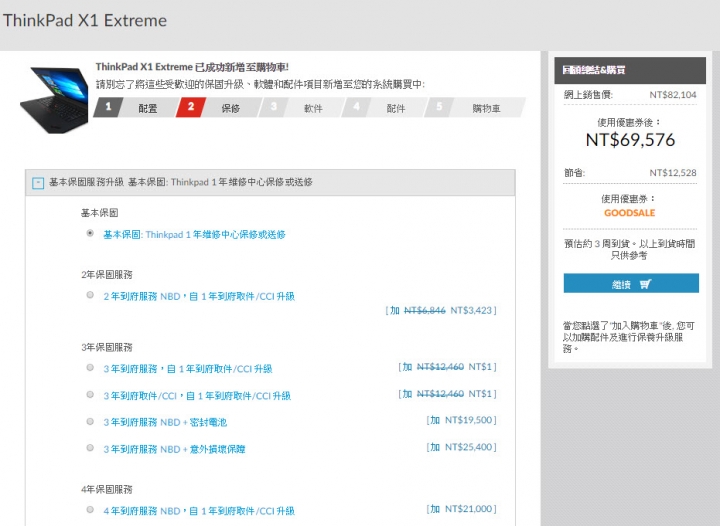The width and height of the screenshot is (720, 526).
Task: Choose 3年到府取件/CCI upgrade radio
Action: (x=90, y=394)
